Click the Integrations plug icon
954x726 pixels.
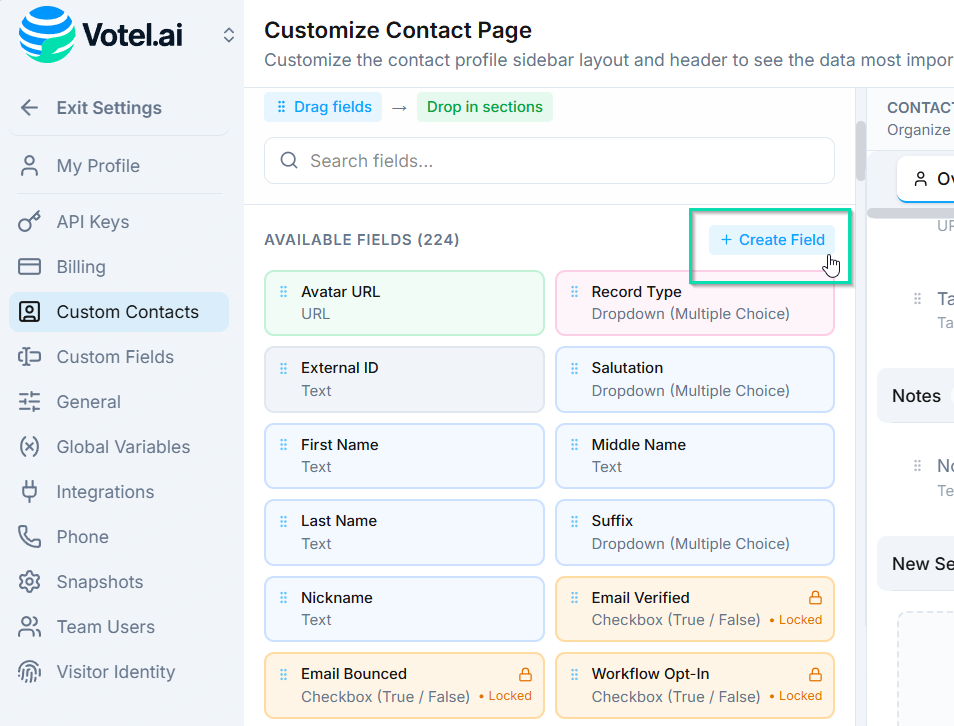30,492
